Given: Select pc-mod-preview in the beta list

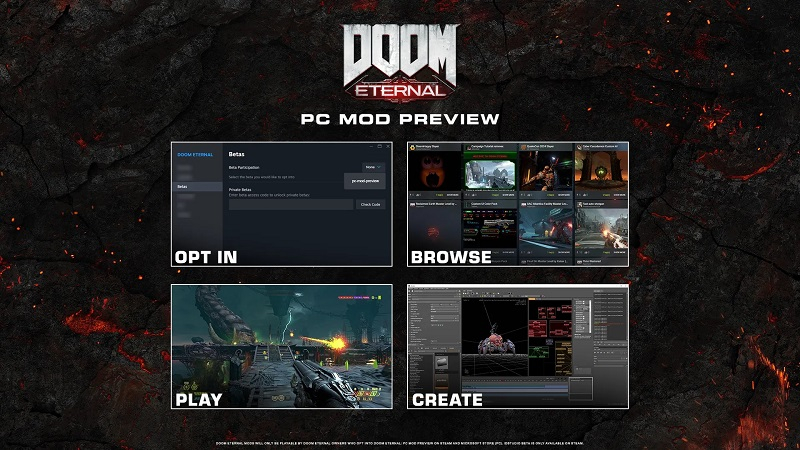Looking at the screenshot, I should pyautogui.click(x=365, y=181).
